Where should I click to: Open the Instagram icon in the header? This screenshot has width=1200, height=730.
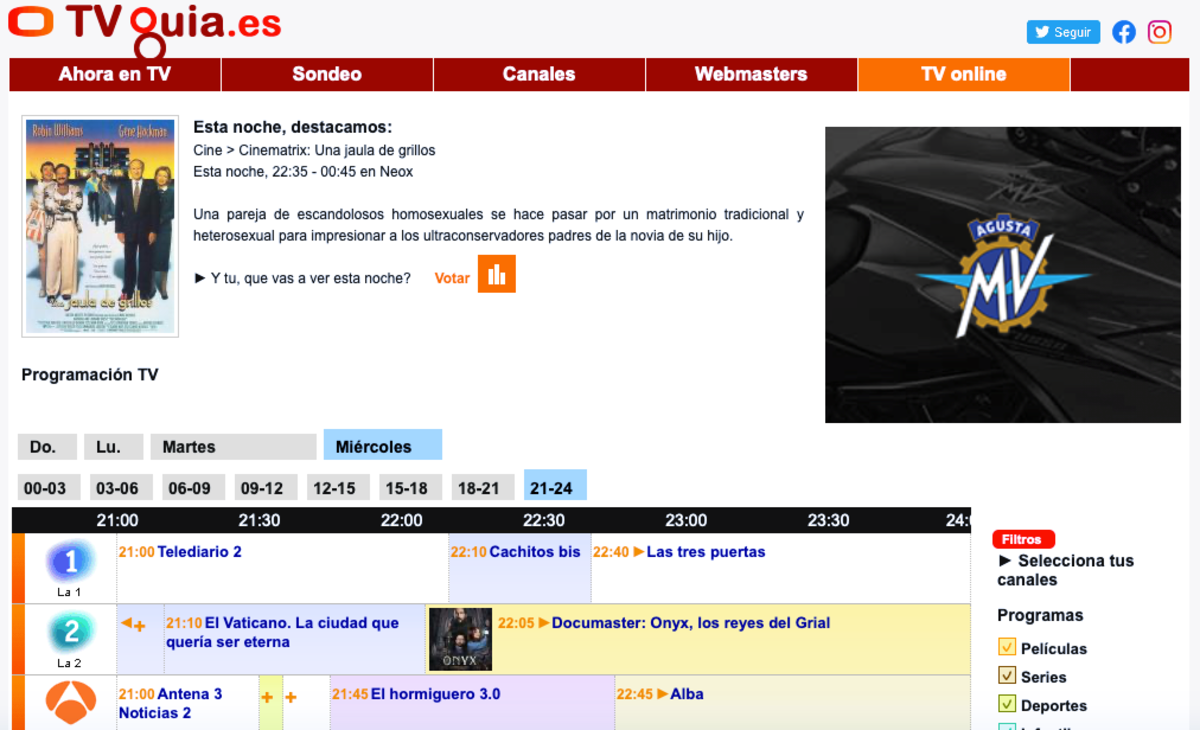1159,32
